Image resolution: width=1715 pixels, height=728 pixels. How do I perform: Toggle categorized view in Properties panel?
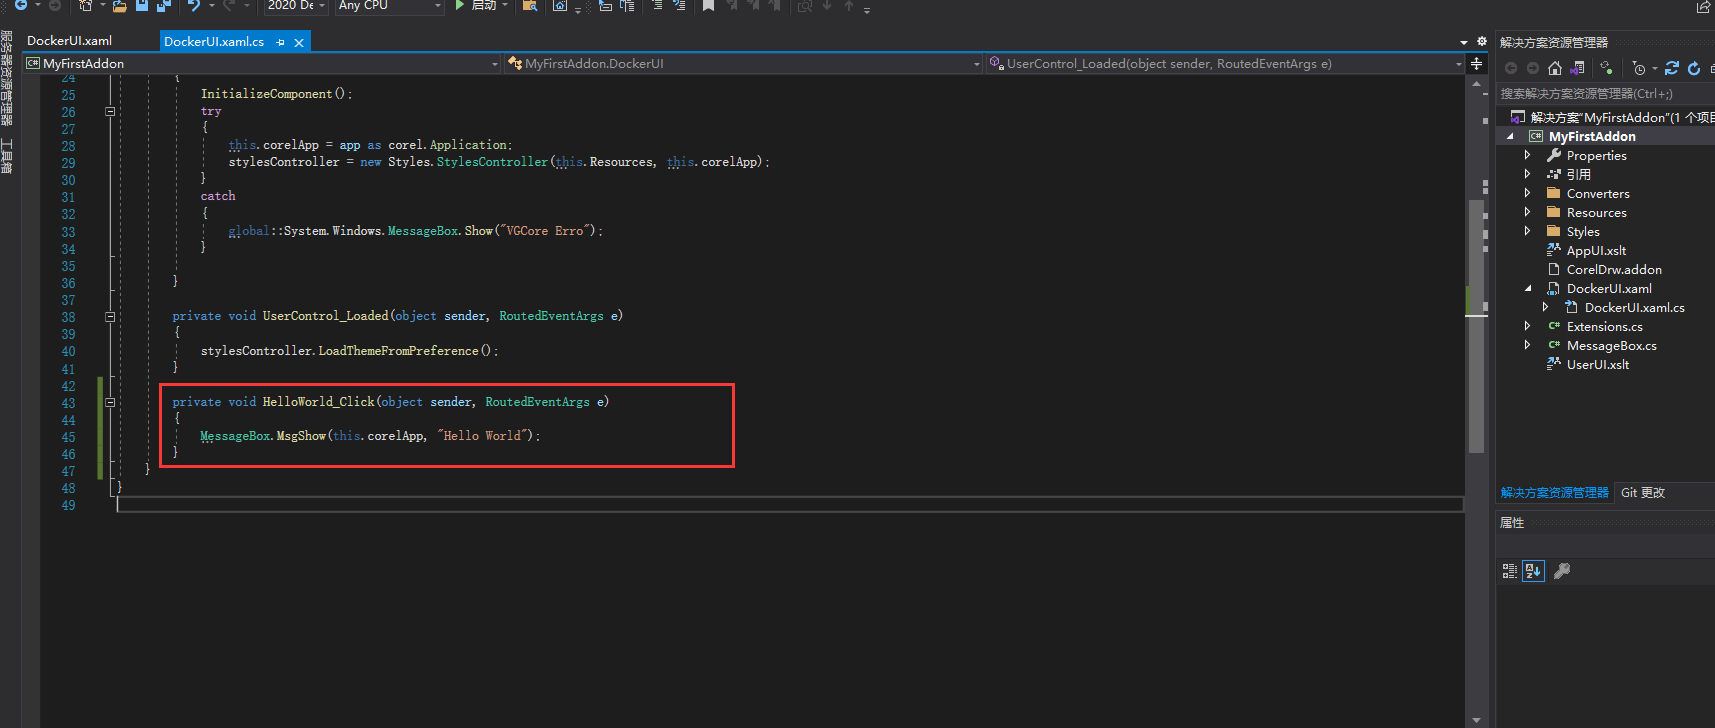pyautogui.click(x=1510, y=571)
